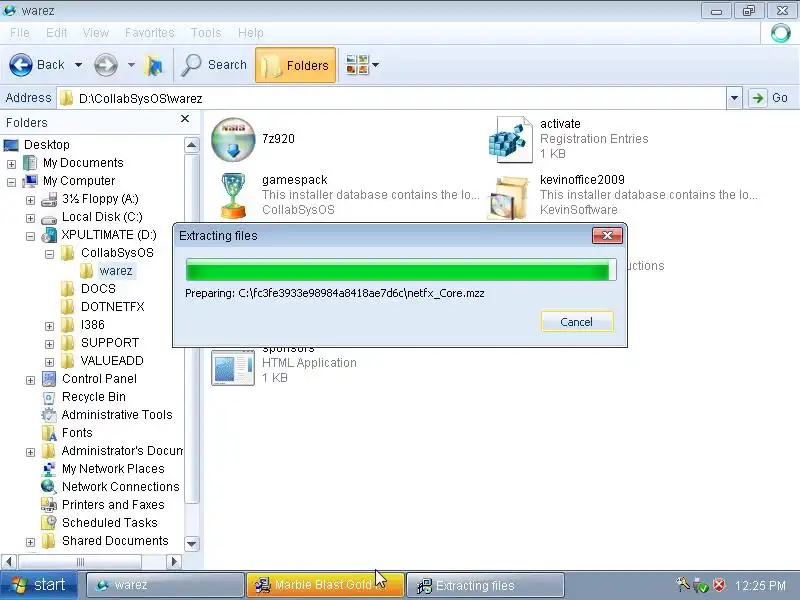Click the address path field
The width and height of the screenshot is (800, 600).
pyautogui.click(x=393, y=98)
